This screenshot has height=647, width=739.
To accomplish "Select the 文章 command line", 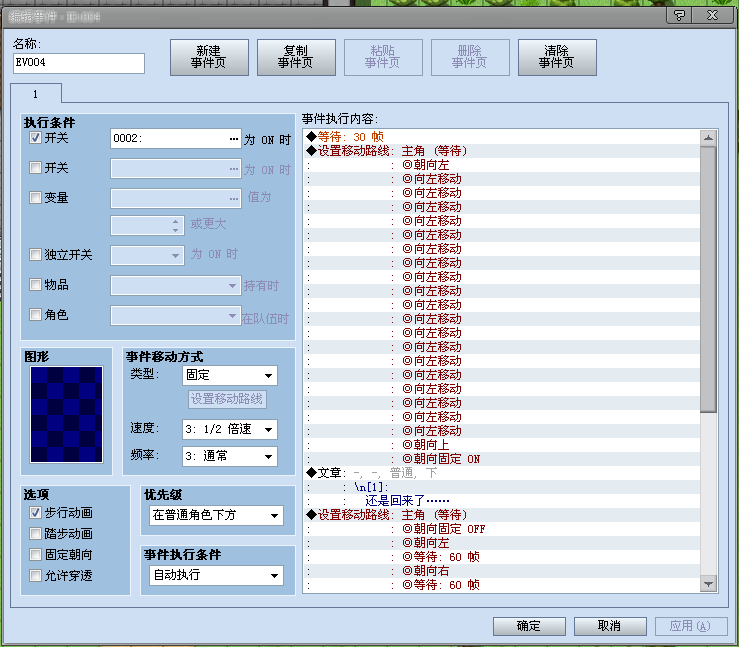I will tap(502, 473).
